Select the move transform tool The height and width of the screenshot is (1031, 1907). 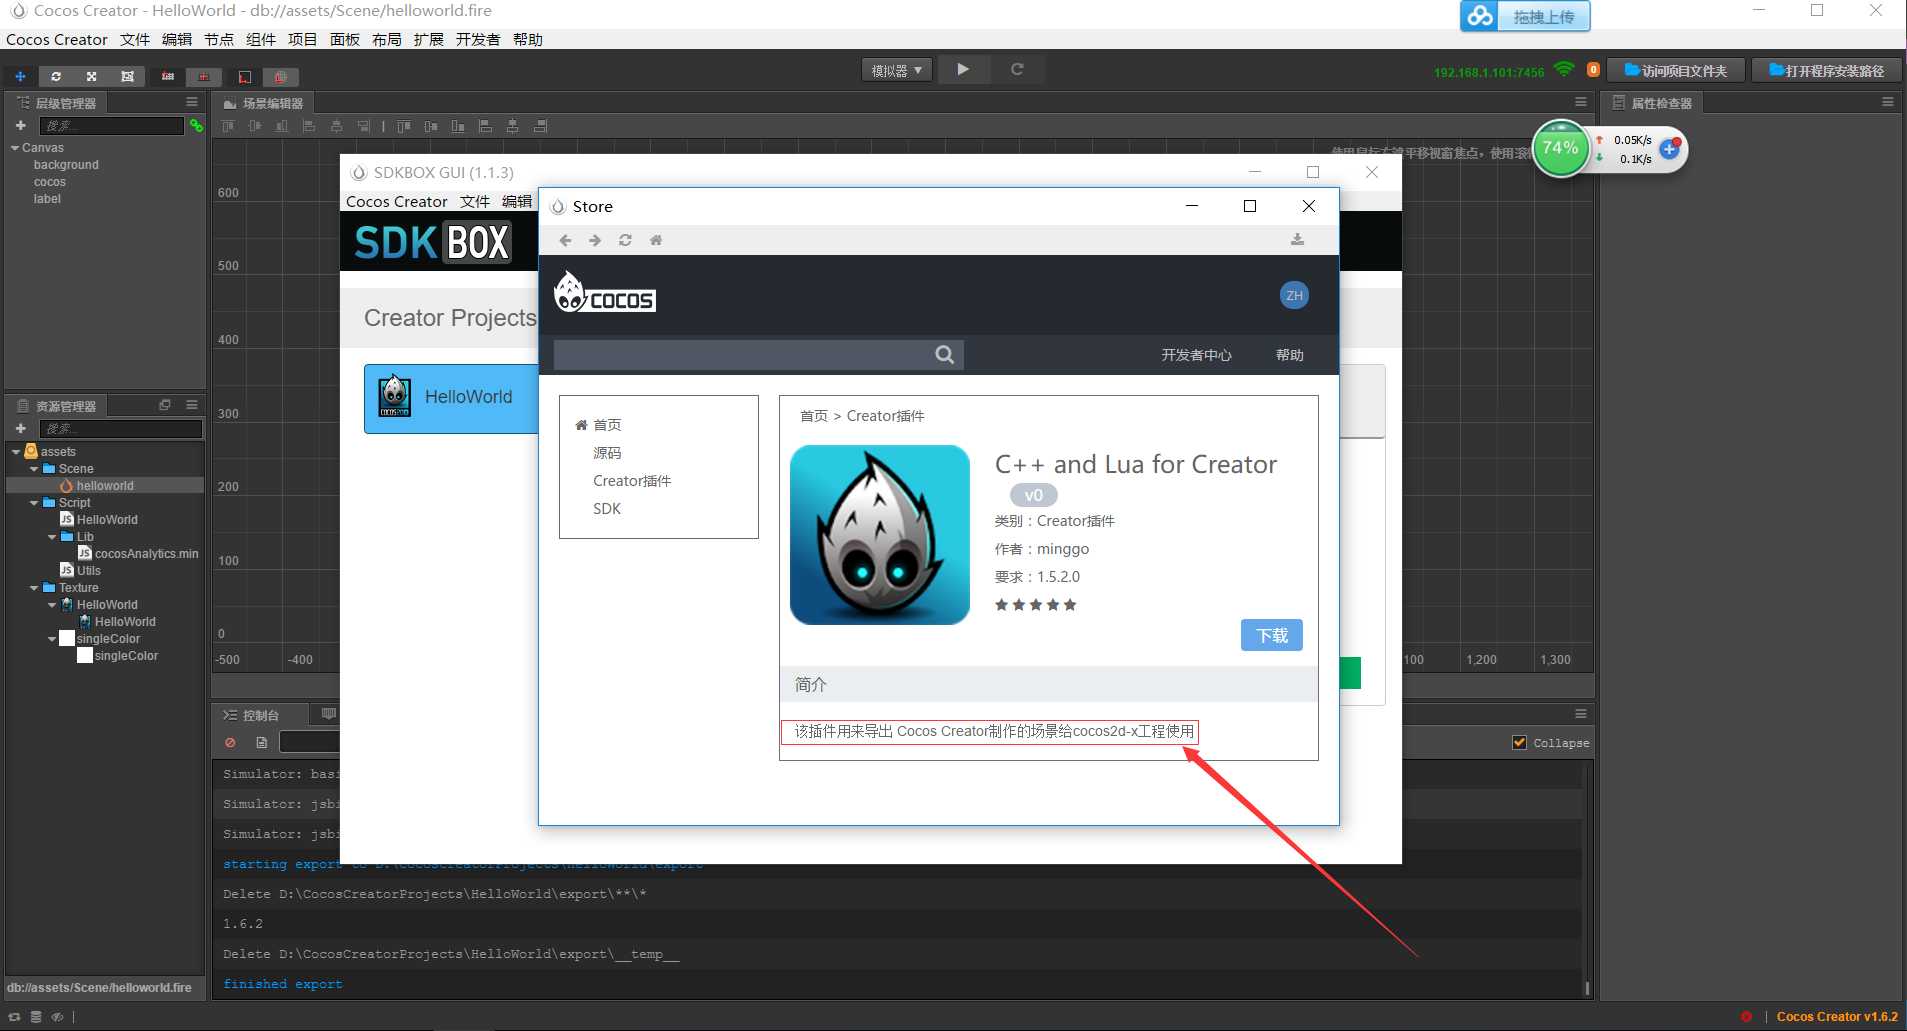click(20, 76)
